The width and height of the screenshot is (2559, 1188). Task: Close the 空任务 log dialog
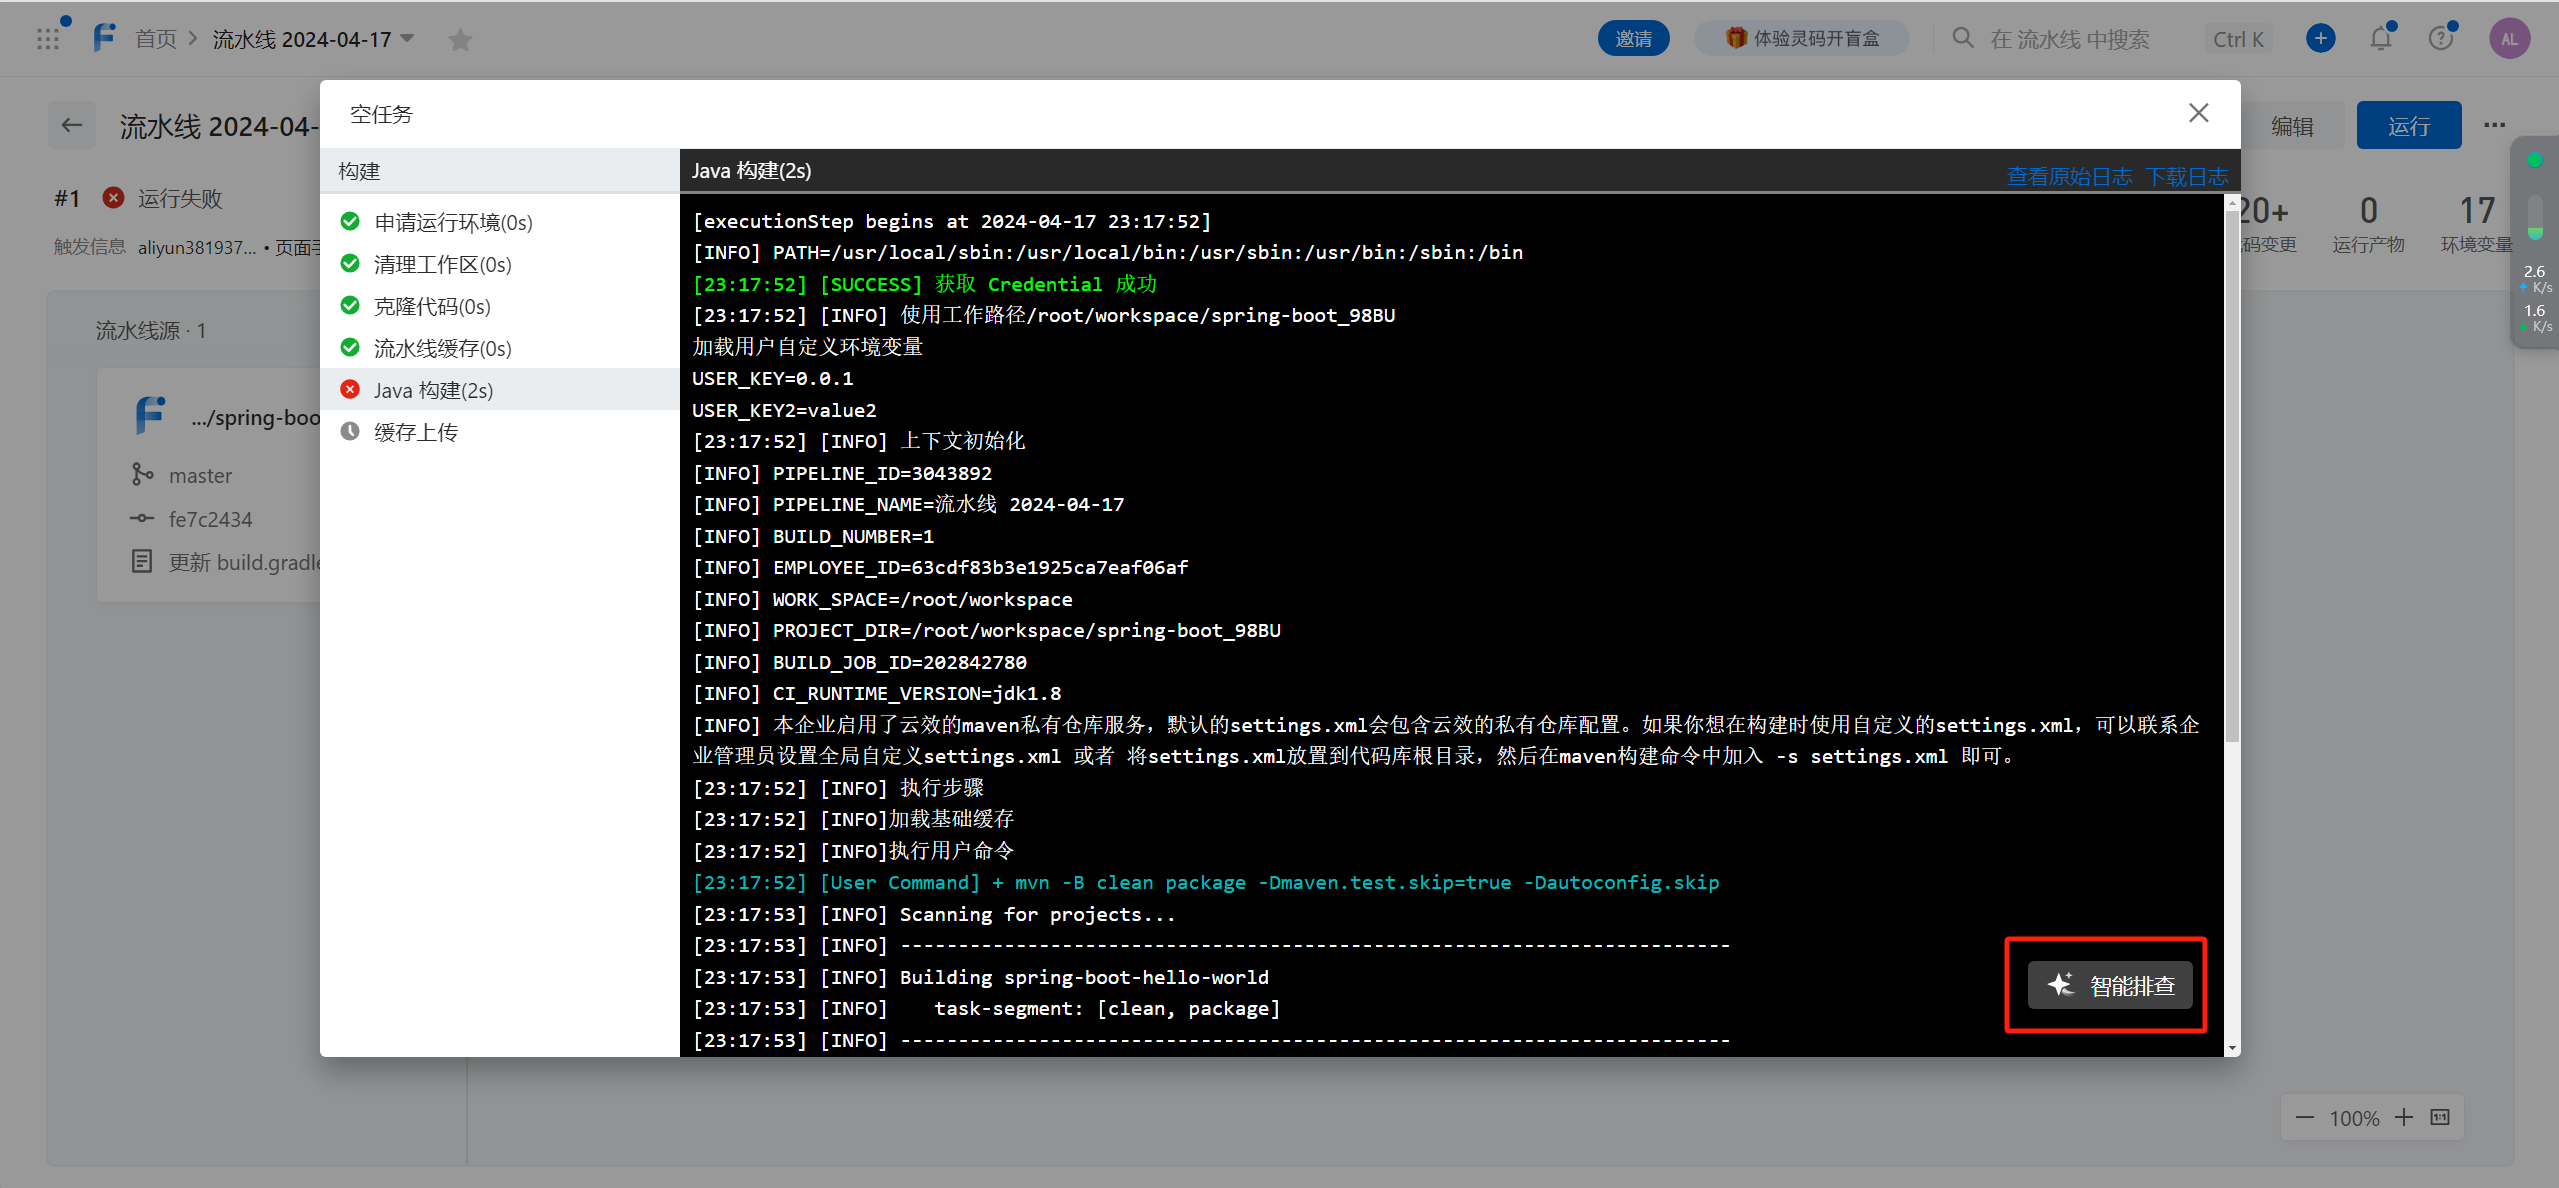[2198, 113]
